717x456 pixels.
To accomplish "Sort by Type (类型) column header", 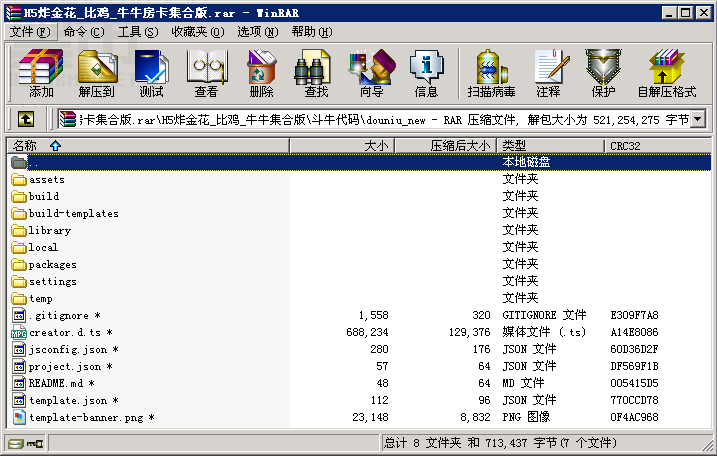I will click(551, 146).
